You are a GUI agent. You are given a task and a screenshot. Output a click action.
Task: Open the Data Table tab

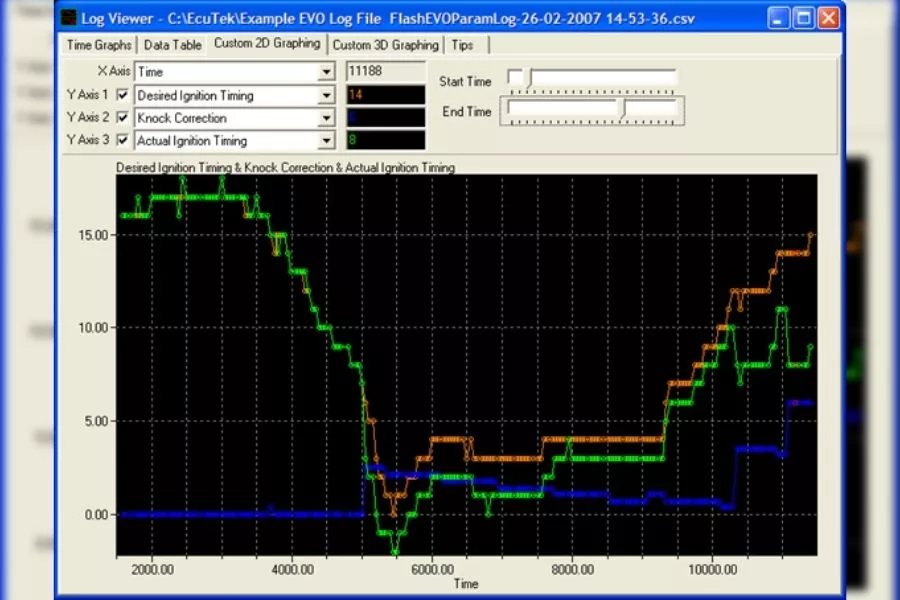(172, 44)
